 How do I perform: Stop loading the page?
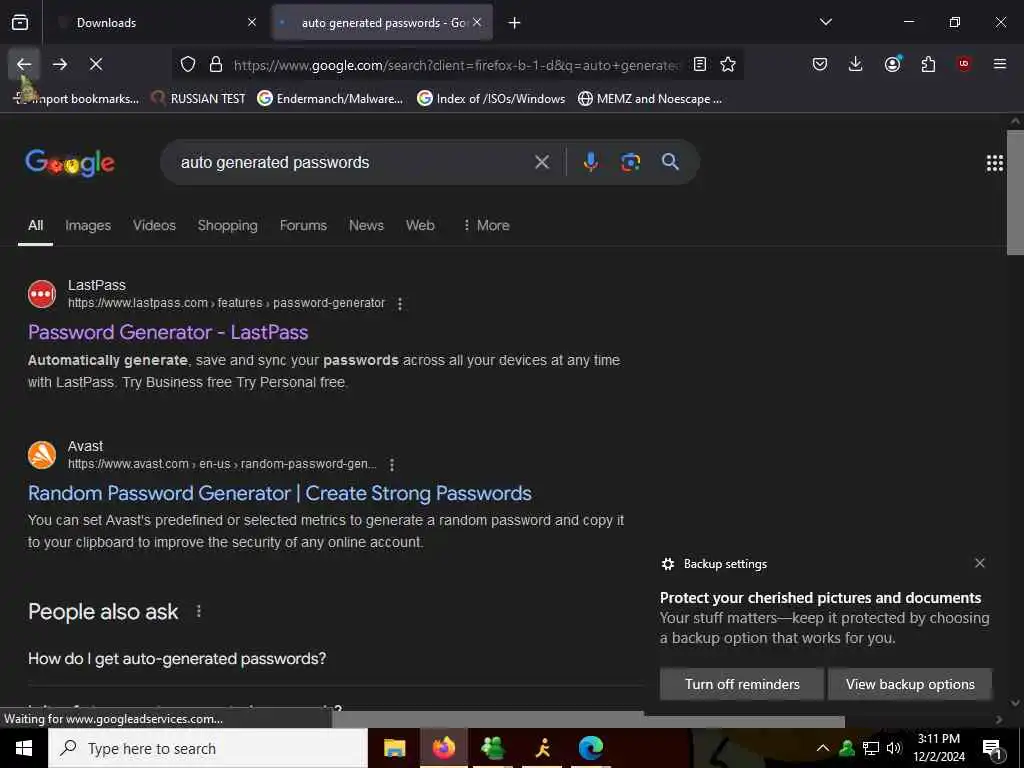click(96, 64)
